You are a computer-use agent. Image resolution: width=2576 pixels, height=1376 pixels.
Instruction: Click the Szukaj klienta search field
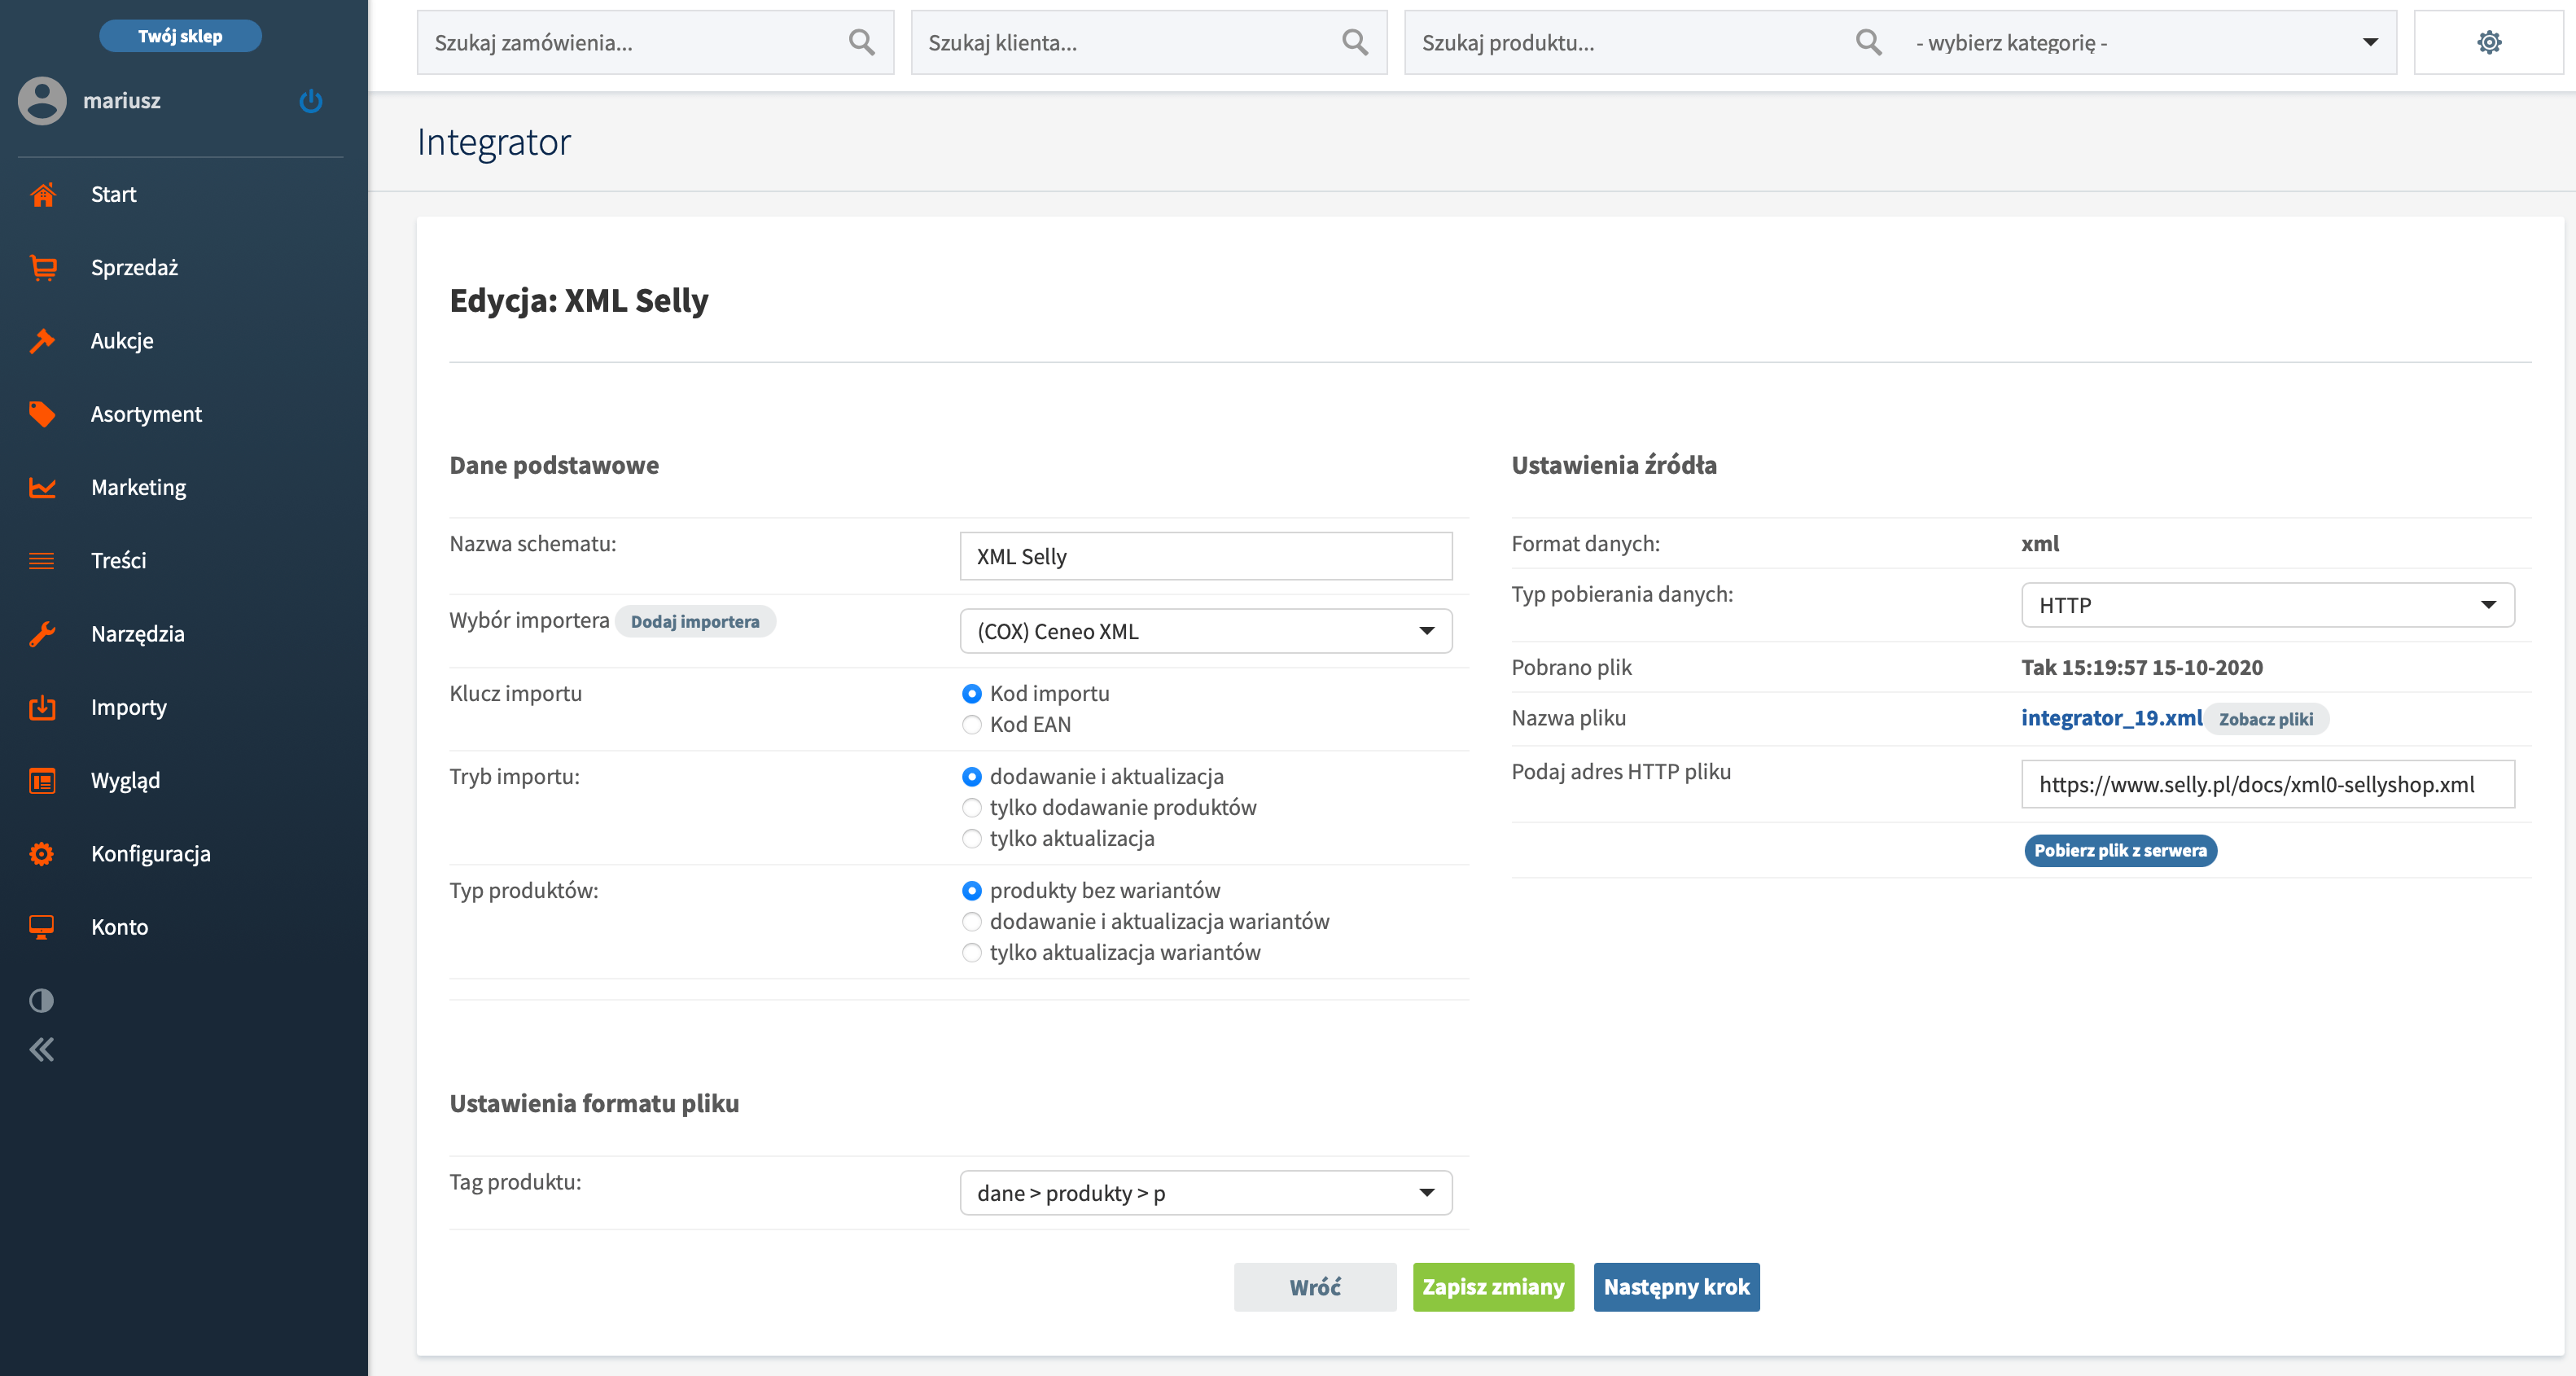pyautogui.click(x=1148, y=42)
